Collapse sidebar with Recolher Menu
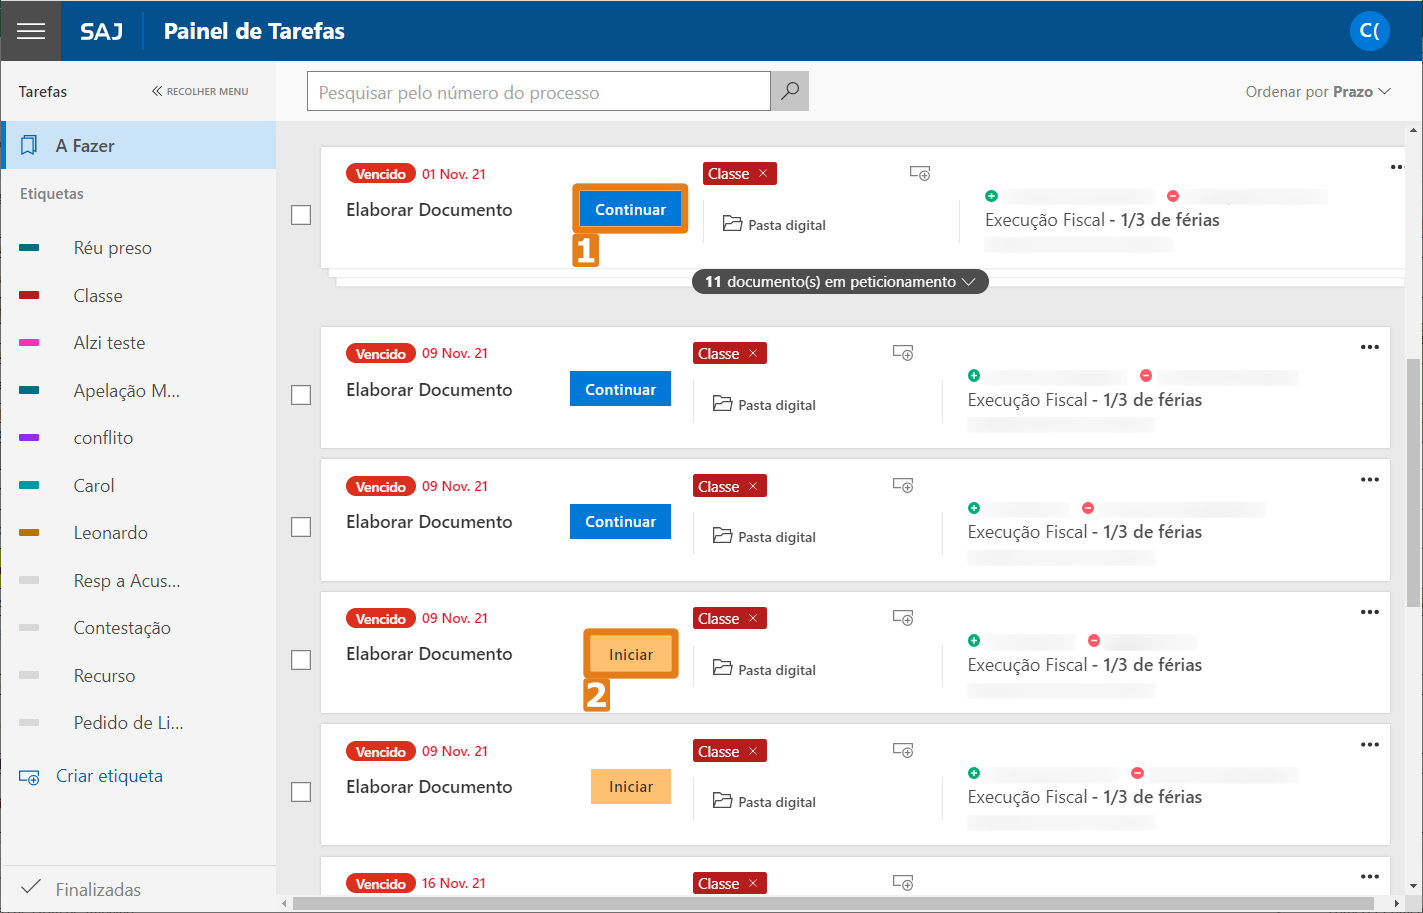 tap(200, 91)
